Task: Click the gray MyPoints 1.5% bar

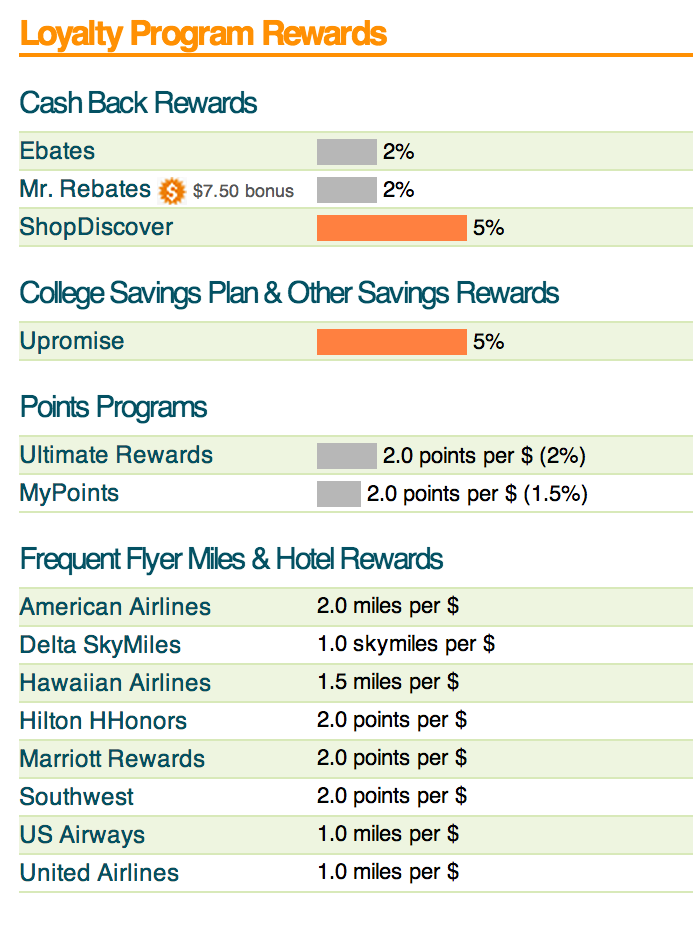Action: 339,494
